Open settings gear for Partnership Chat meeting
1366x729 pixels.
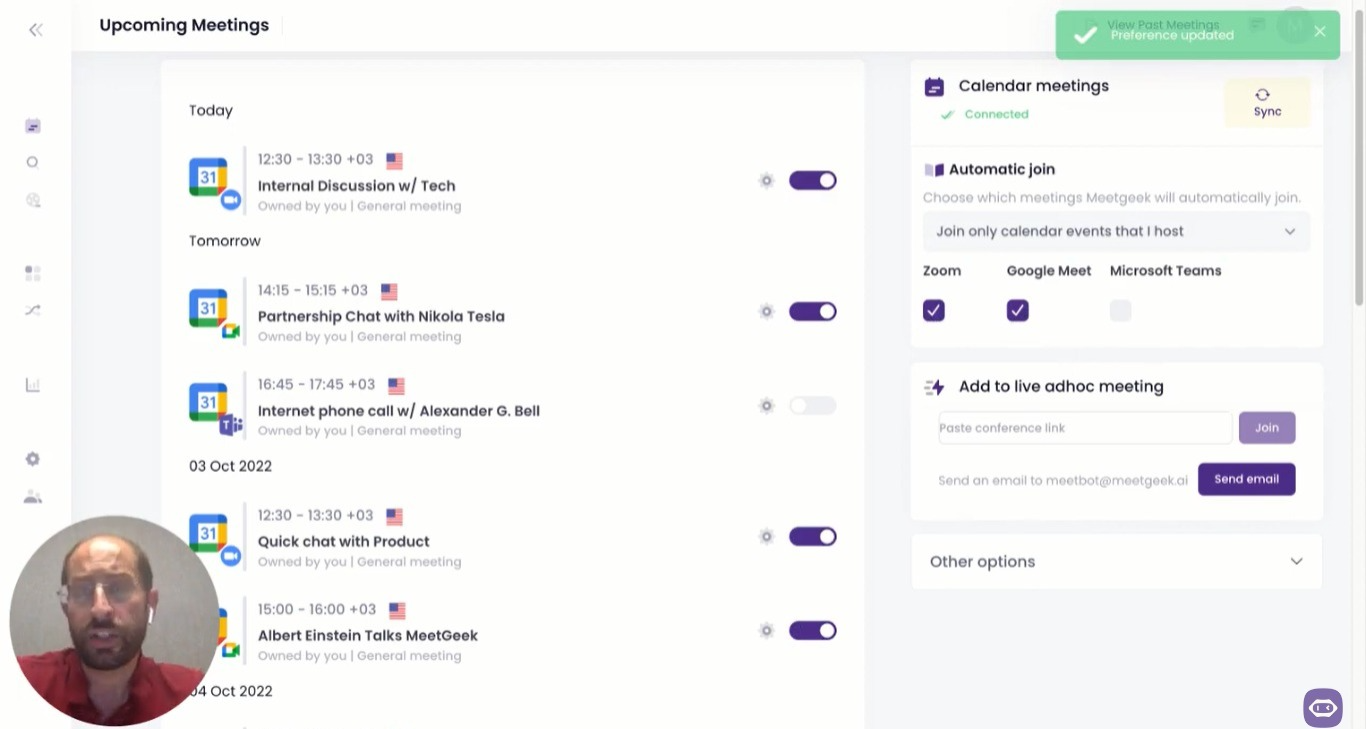point(767,312)
